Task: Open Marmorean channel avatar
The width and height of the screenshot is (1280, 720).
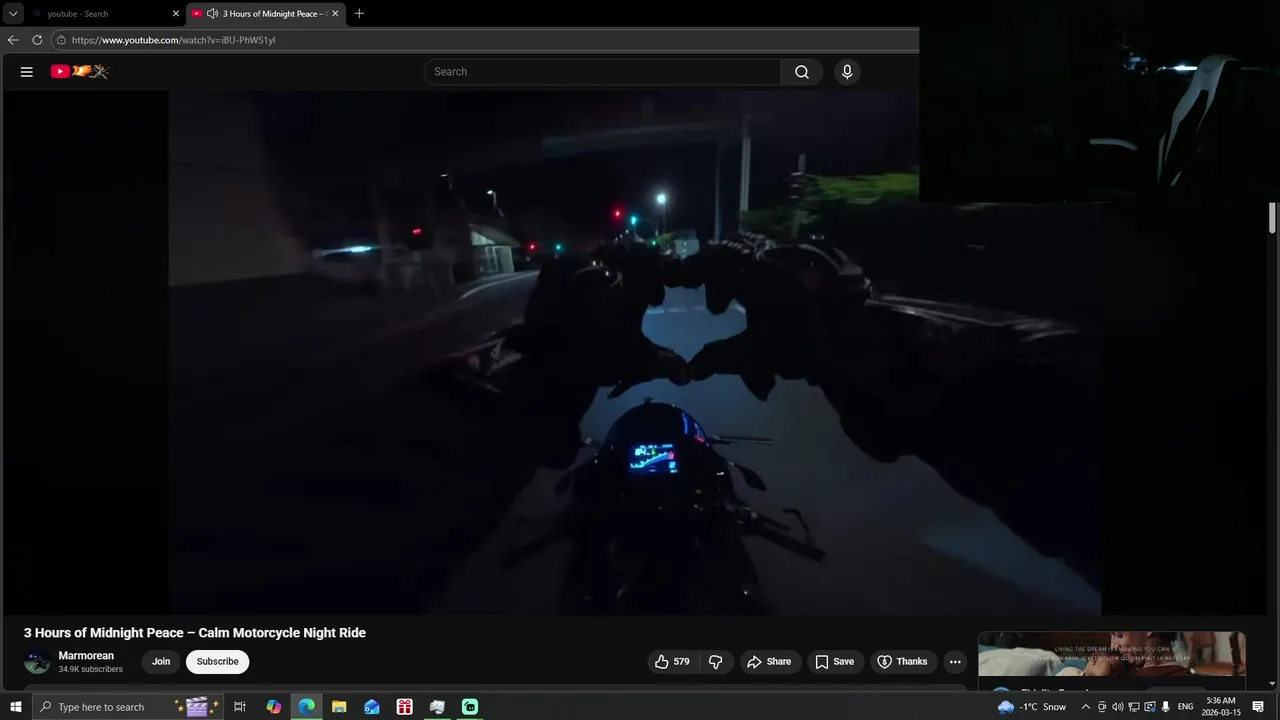Action: tap(37, 662)
